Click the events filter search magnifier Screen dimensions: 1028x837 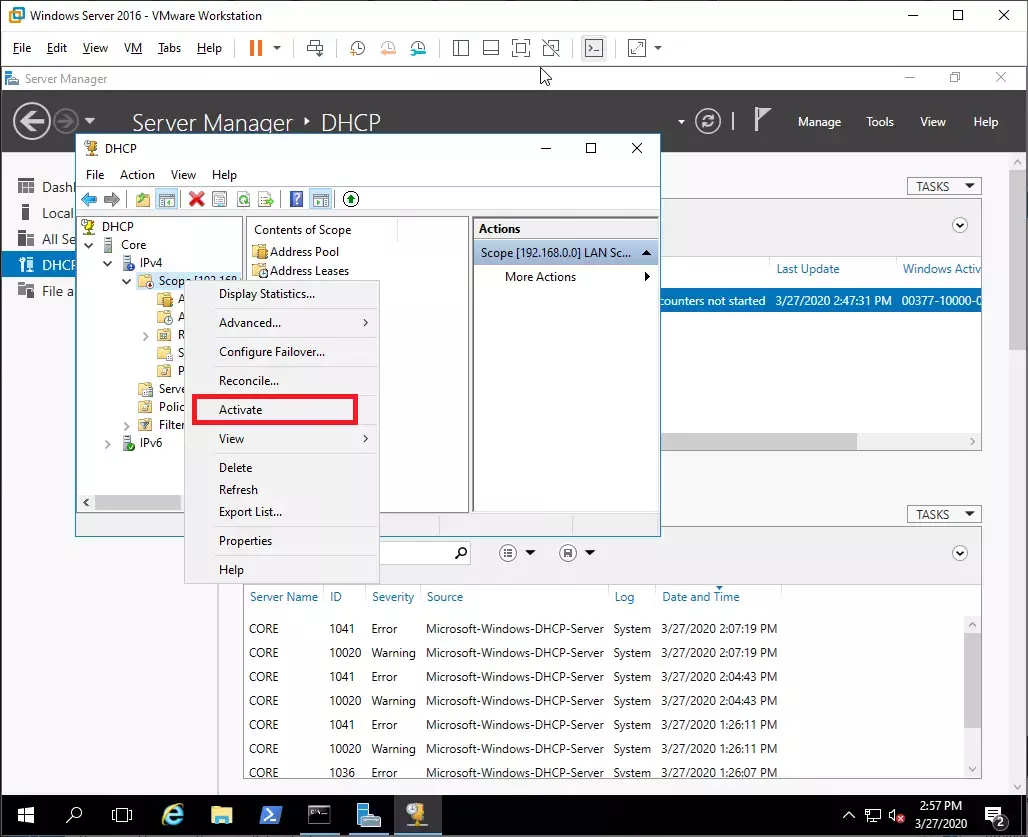(462, 553)
